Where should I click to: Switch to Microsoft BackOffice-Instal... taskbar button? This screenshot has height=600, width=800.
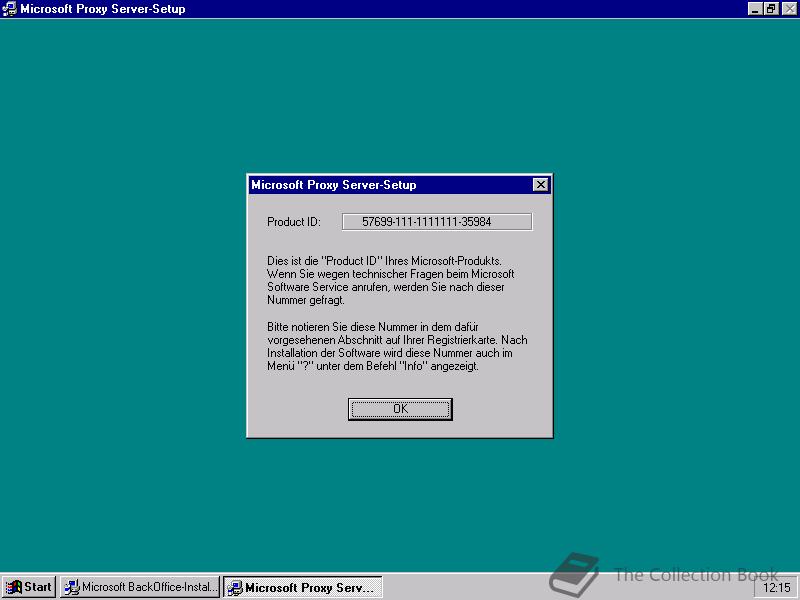(140, 587)
